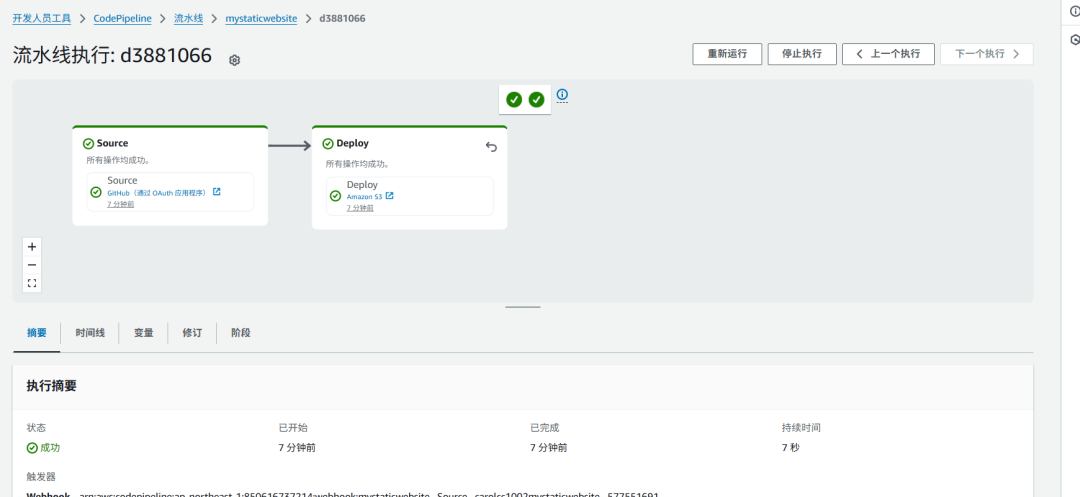The height and width of the screenshot is (497, 1080).
Task: Click Deploy stage success check icon
Action: [x=328, y=143]
